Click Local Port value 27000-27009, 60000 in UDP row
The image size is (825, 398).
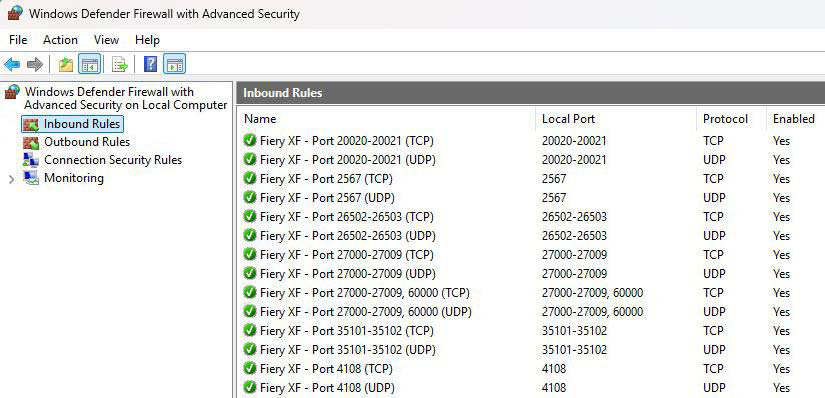pos(592,312)
